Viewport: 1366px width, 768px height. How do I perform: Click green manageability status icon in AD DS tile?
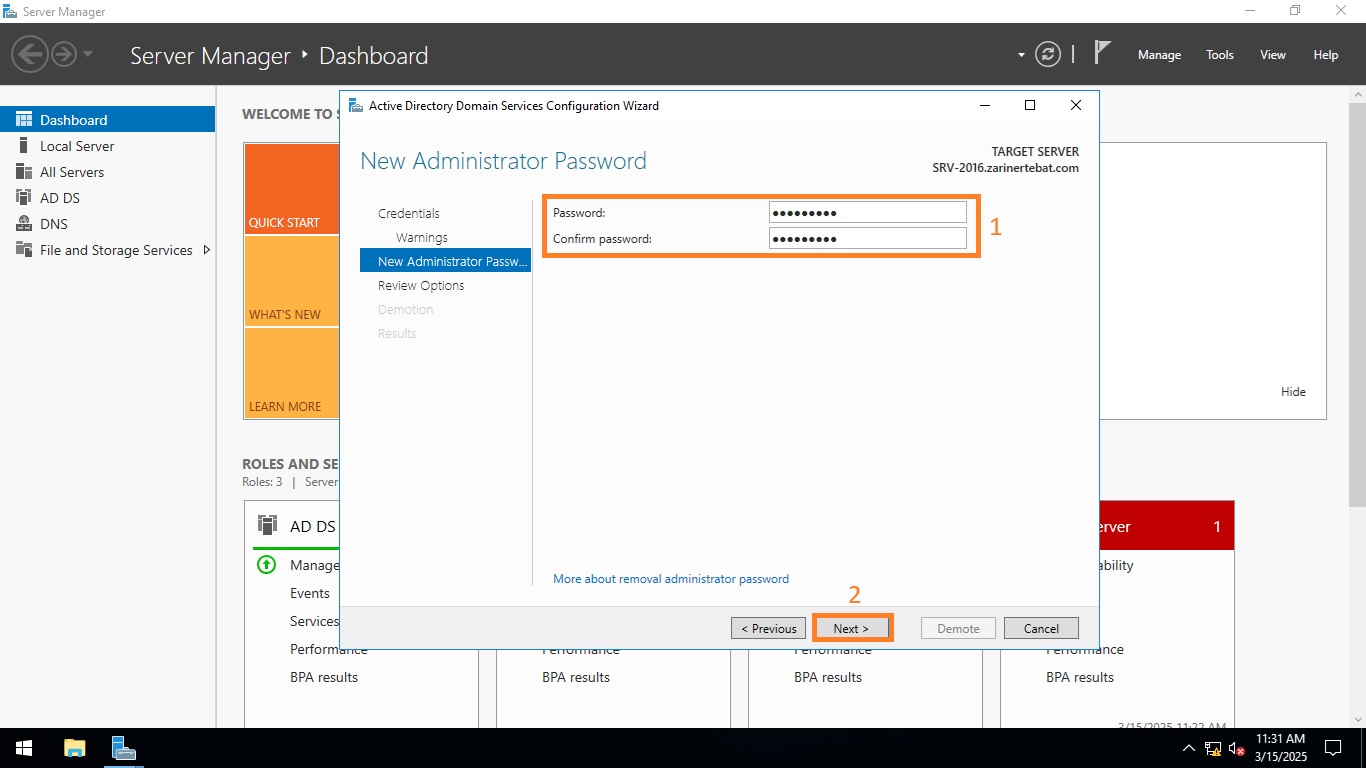pos(266,565)
